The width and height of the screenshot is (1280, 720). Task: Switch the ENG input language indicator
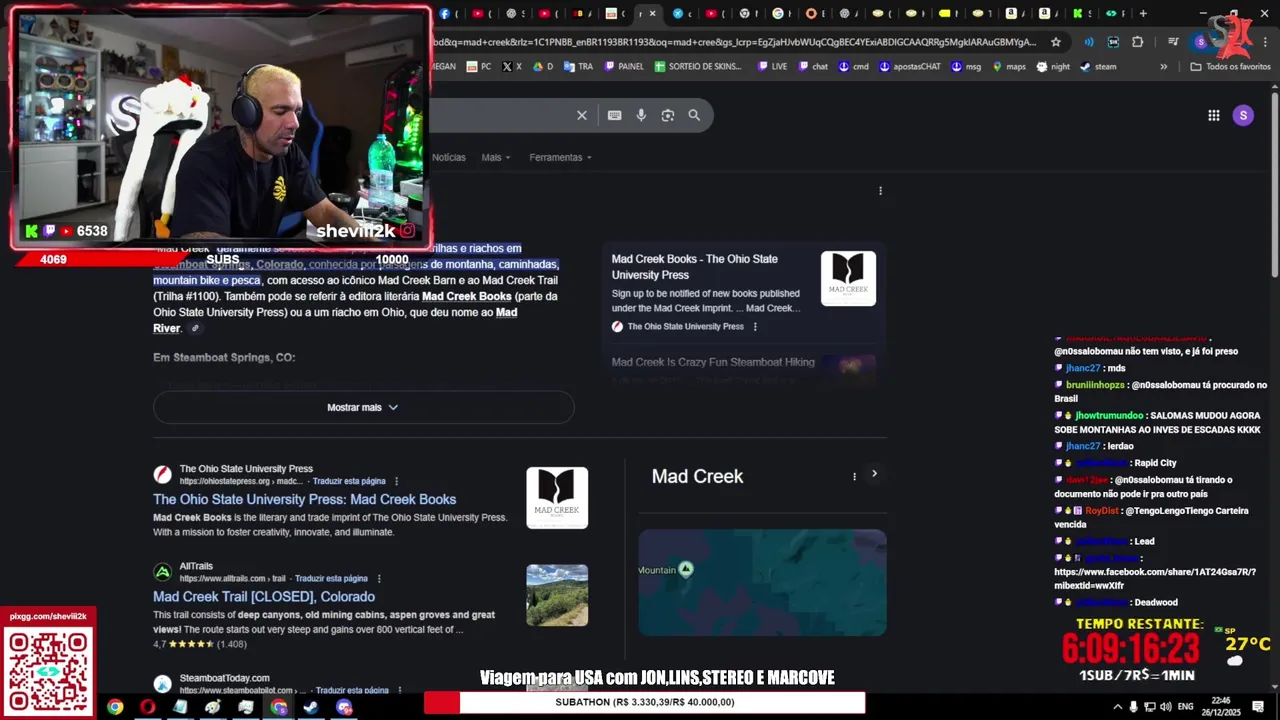pyautogui.click(x=1186, y=707)
